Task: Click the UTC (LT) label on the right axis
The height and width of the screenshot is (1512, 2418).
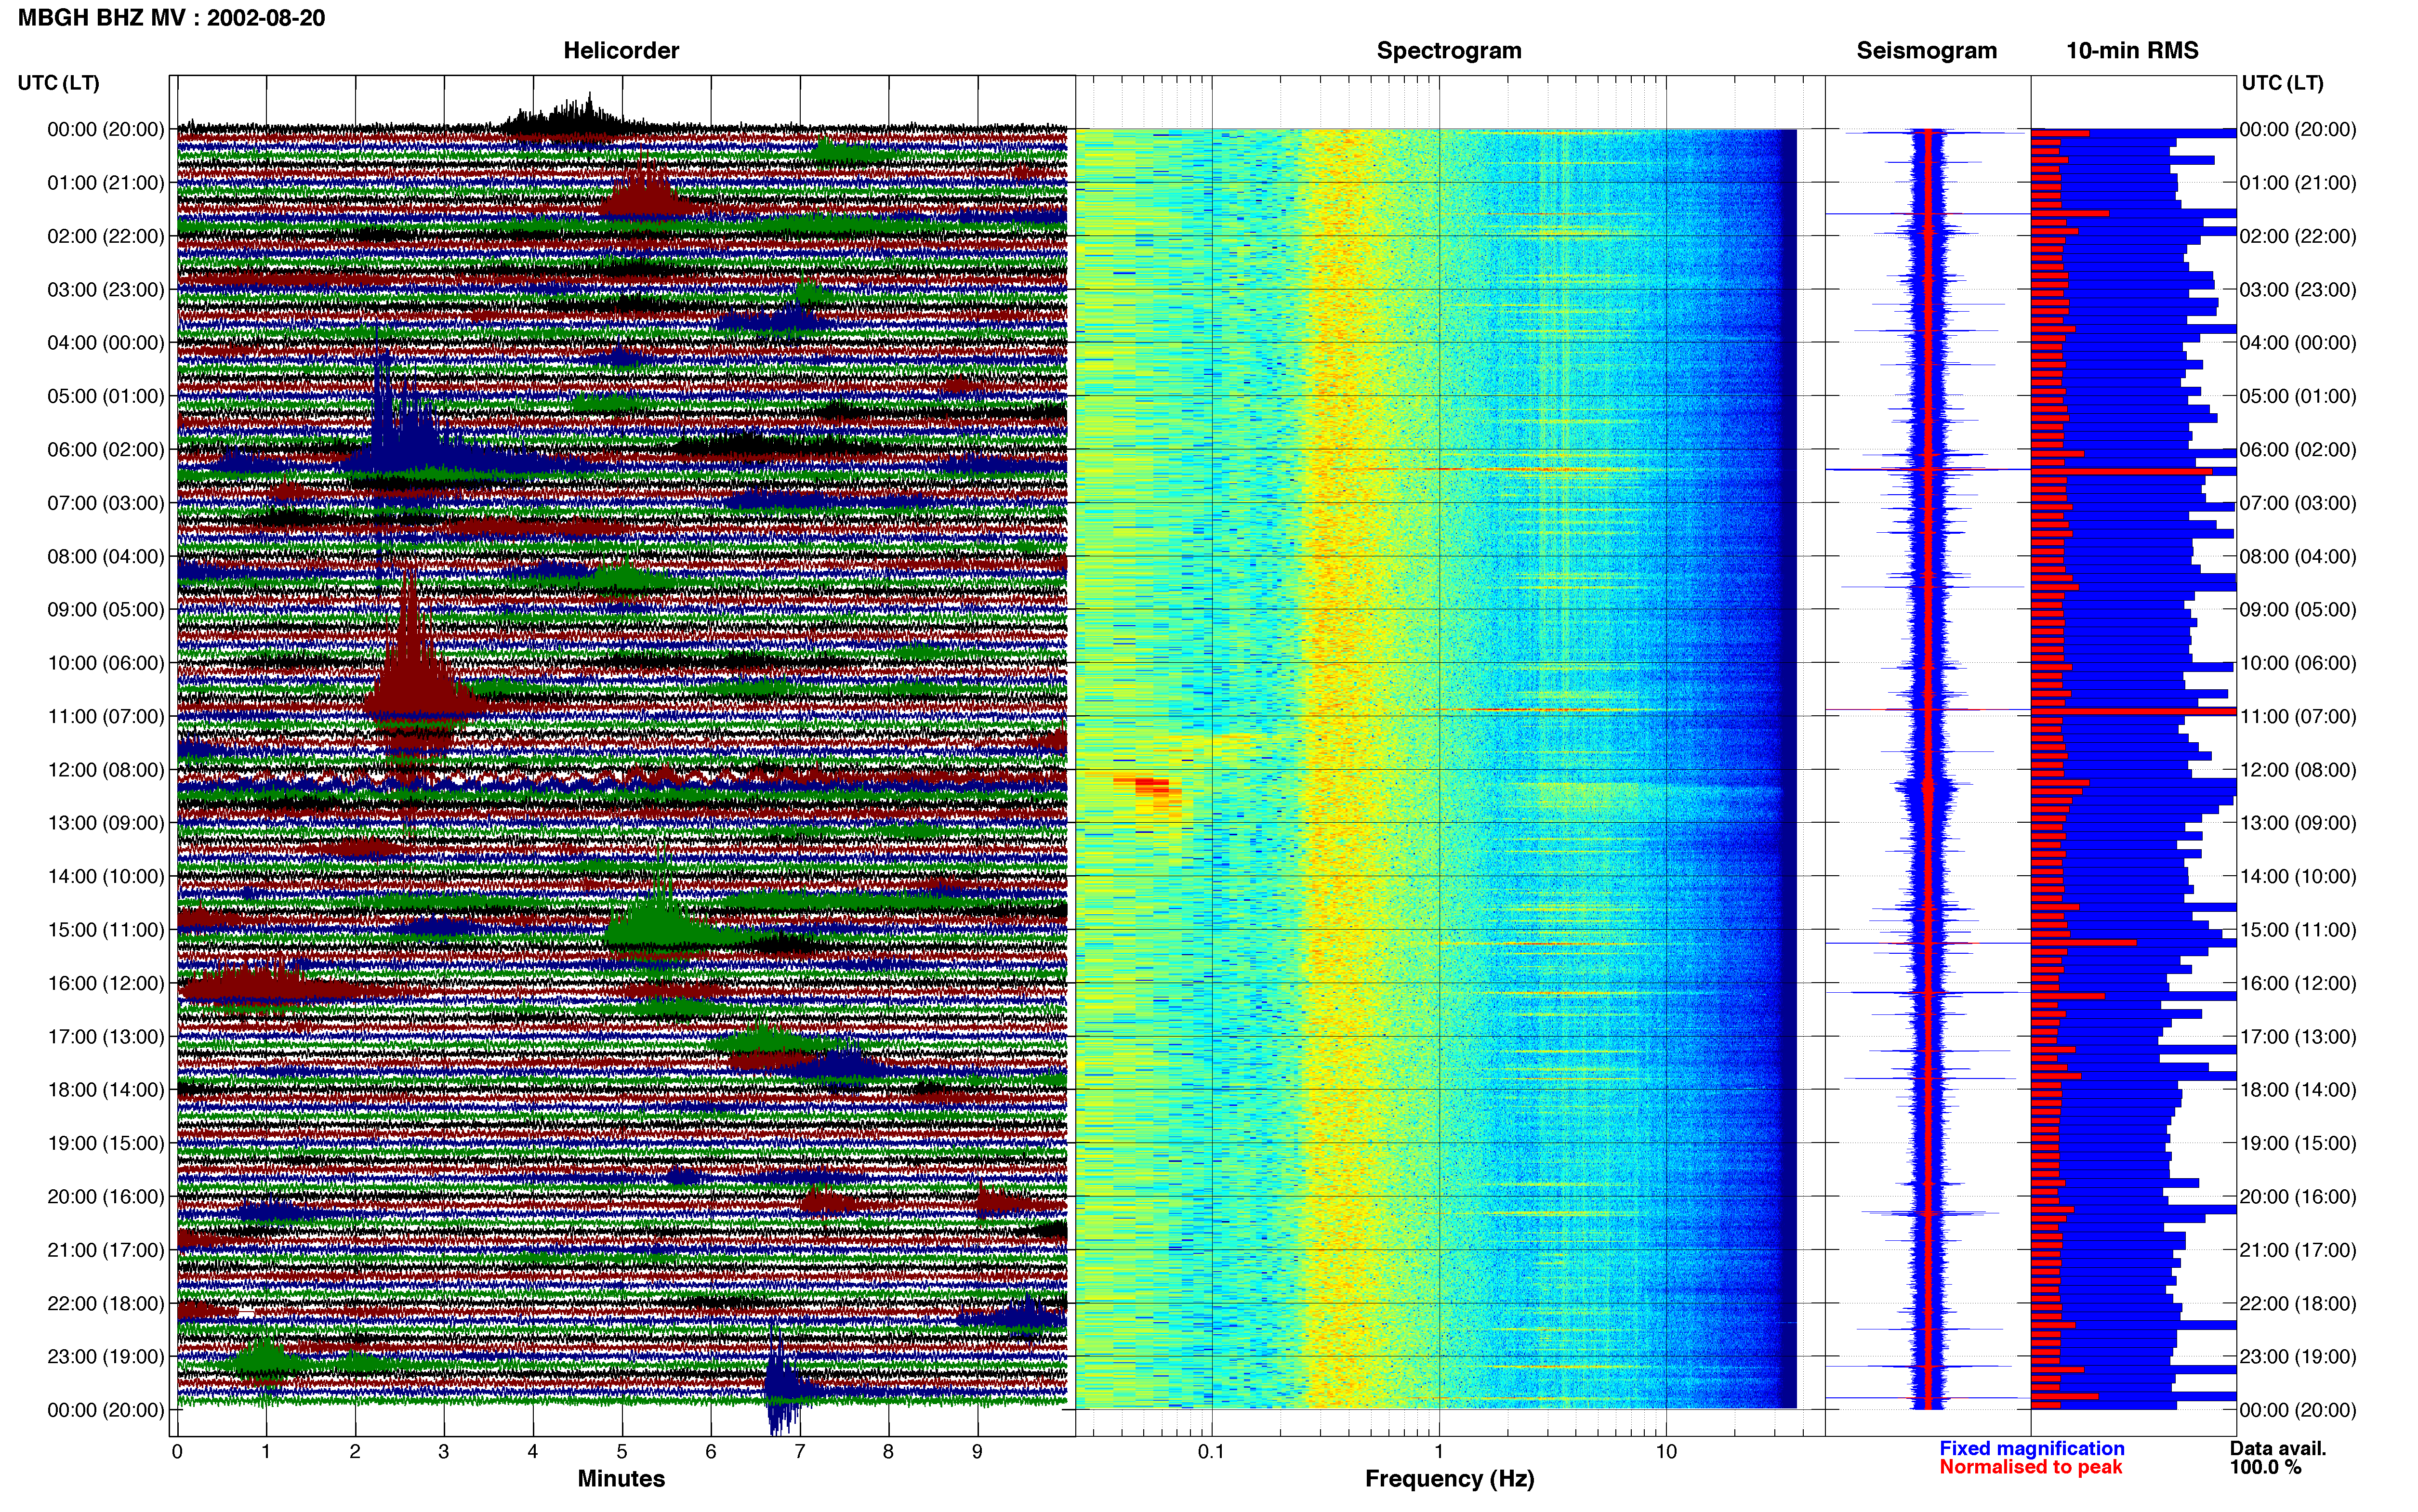Action: pyautogui.click(x=2282, y=83)
